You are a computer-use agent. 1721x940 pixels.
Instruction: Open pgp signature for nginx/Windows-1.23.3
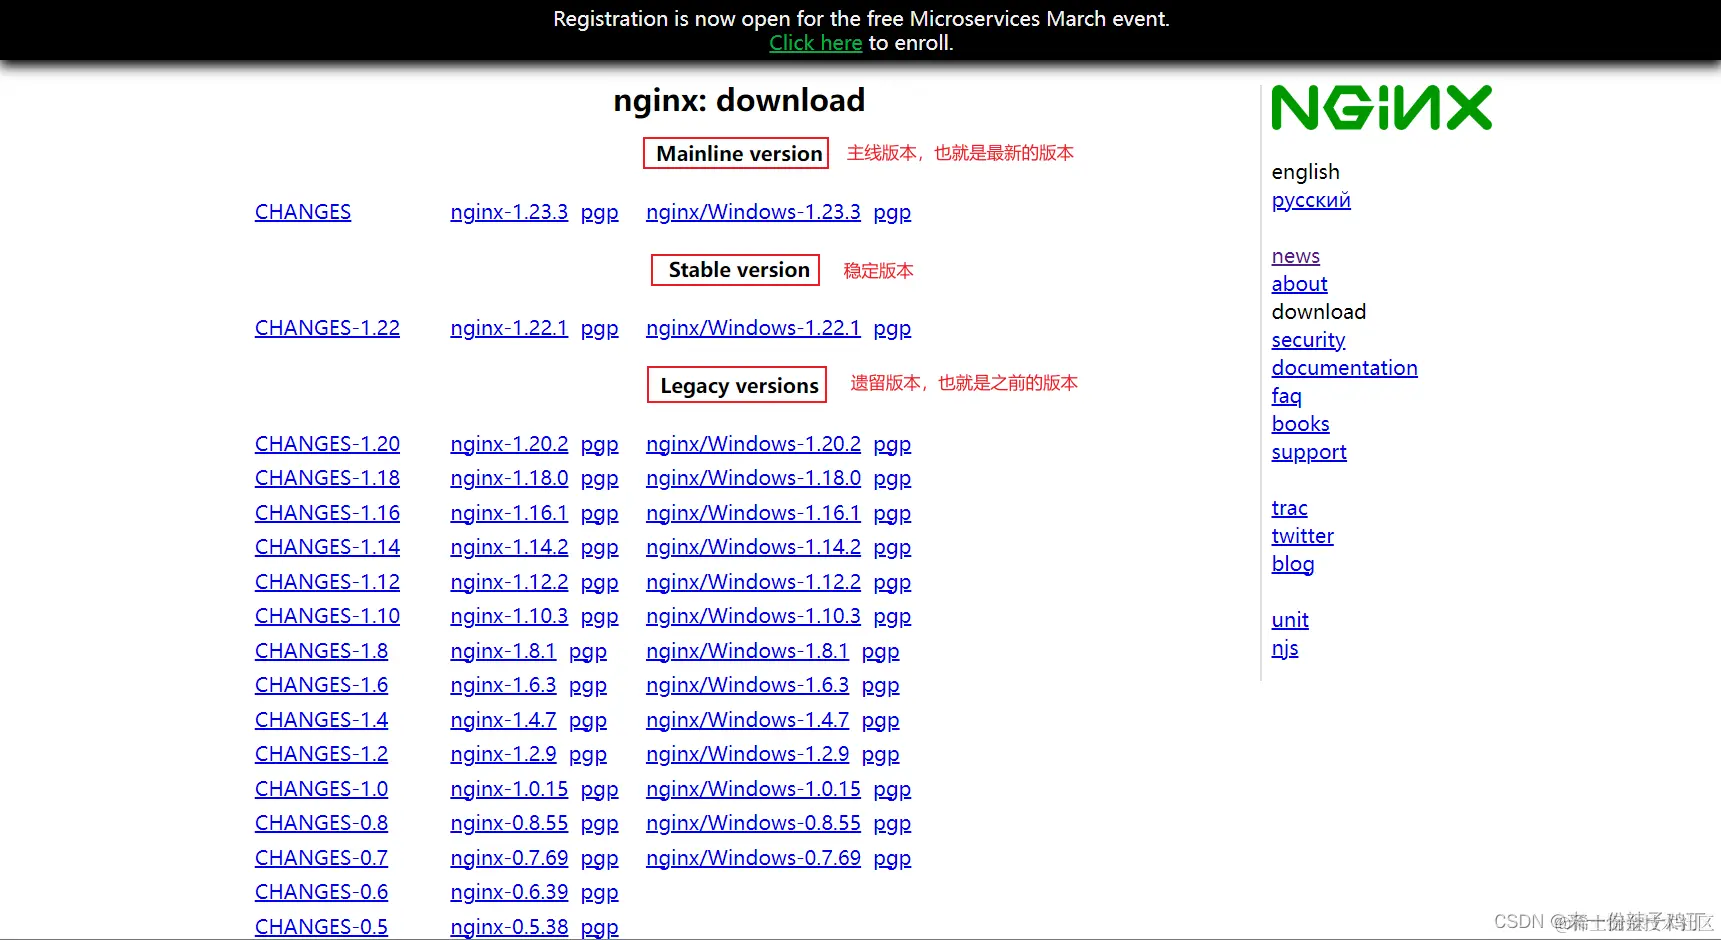pos(892,212)
